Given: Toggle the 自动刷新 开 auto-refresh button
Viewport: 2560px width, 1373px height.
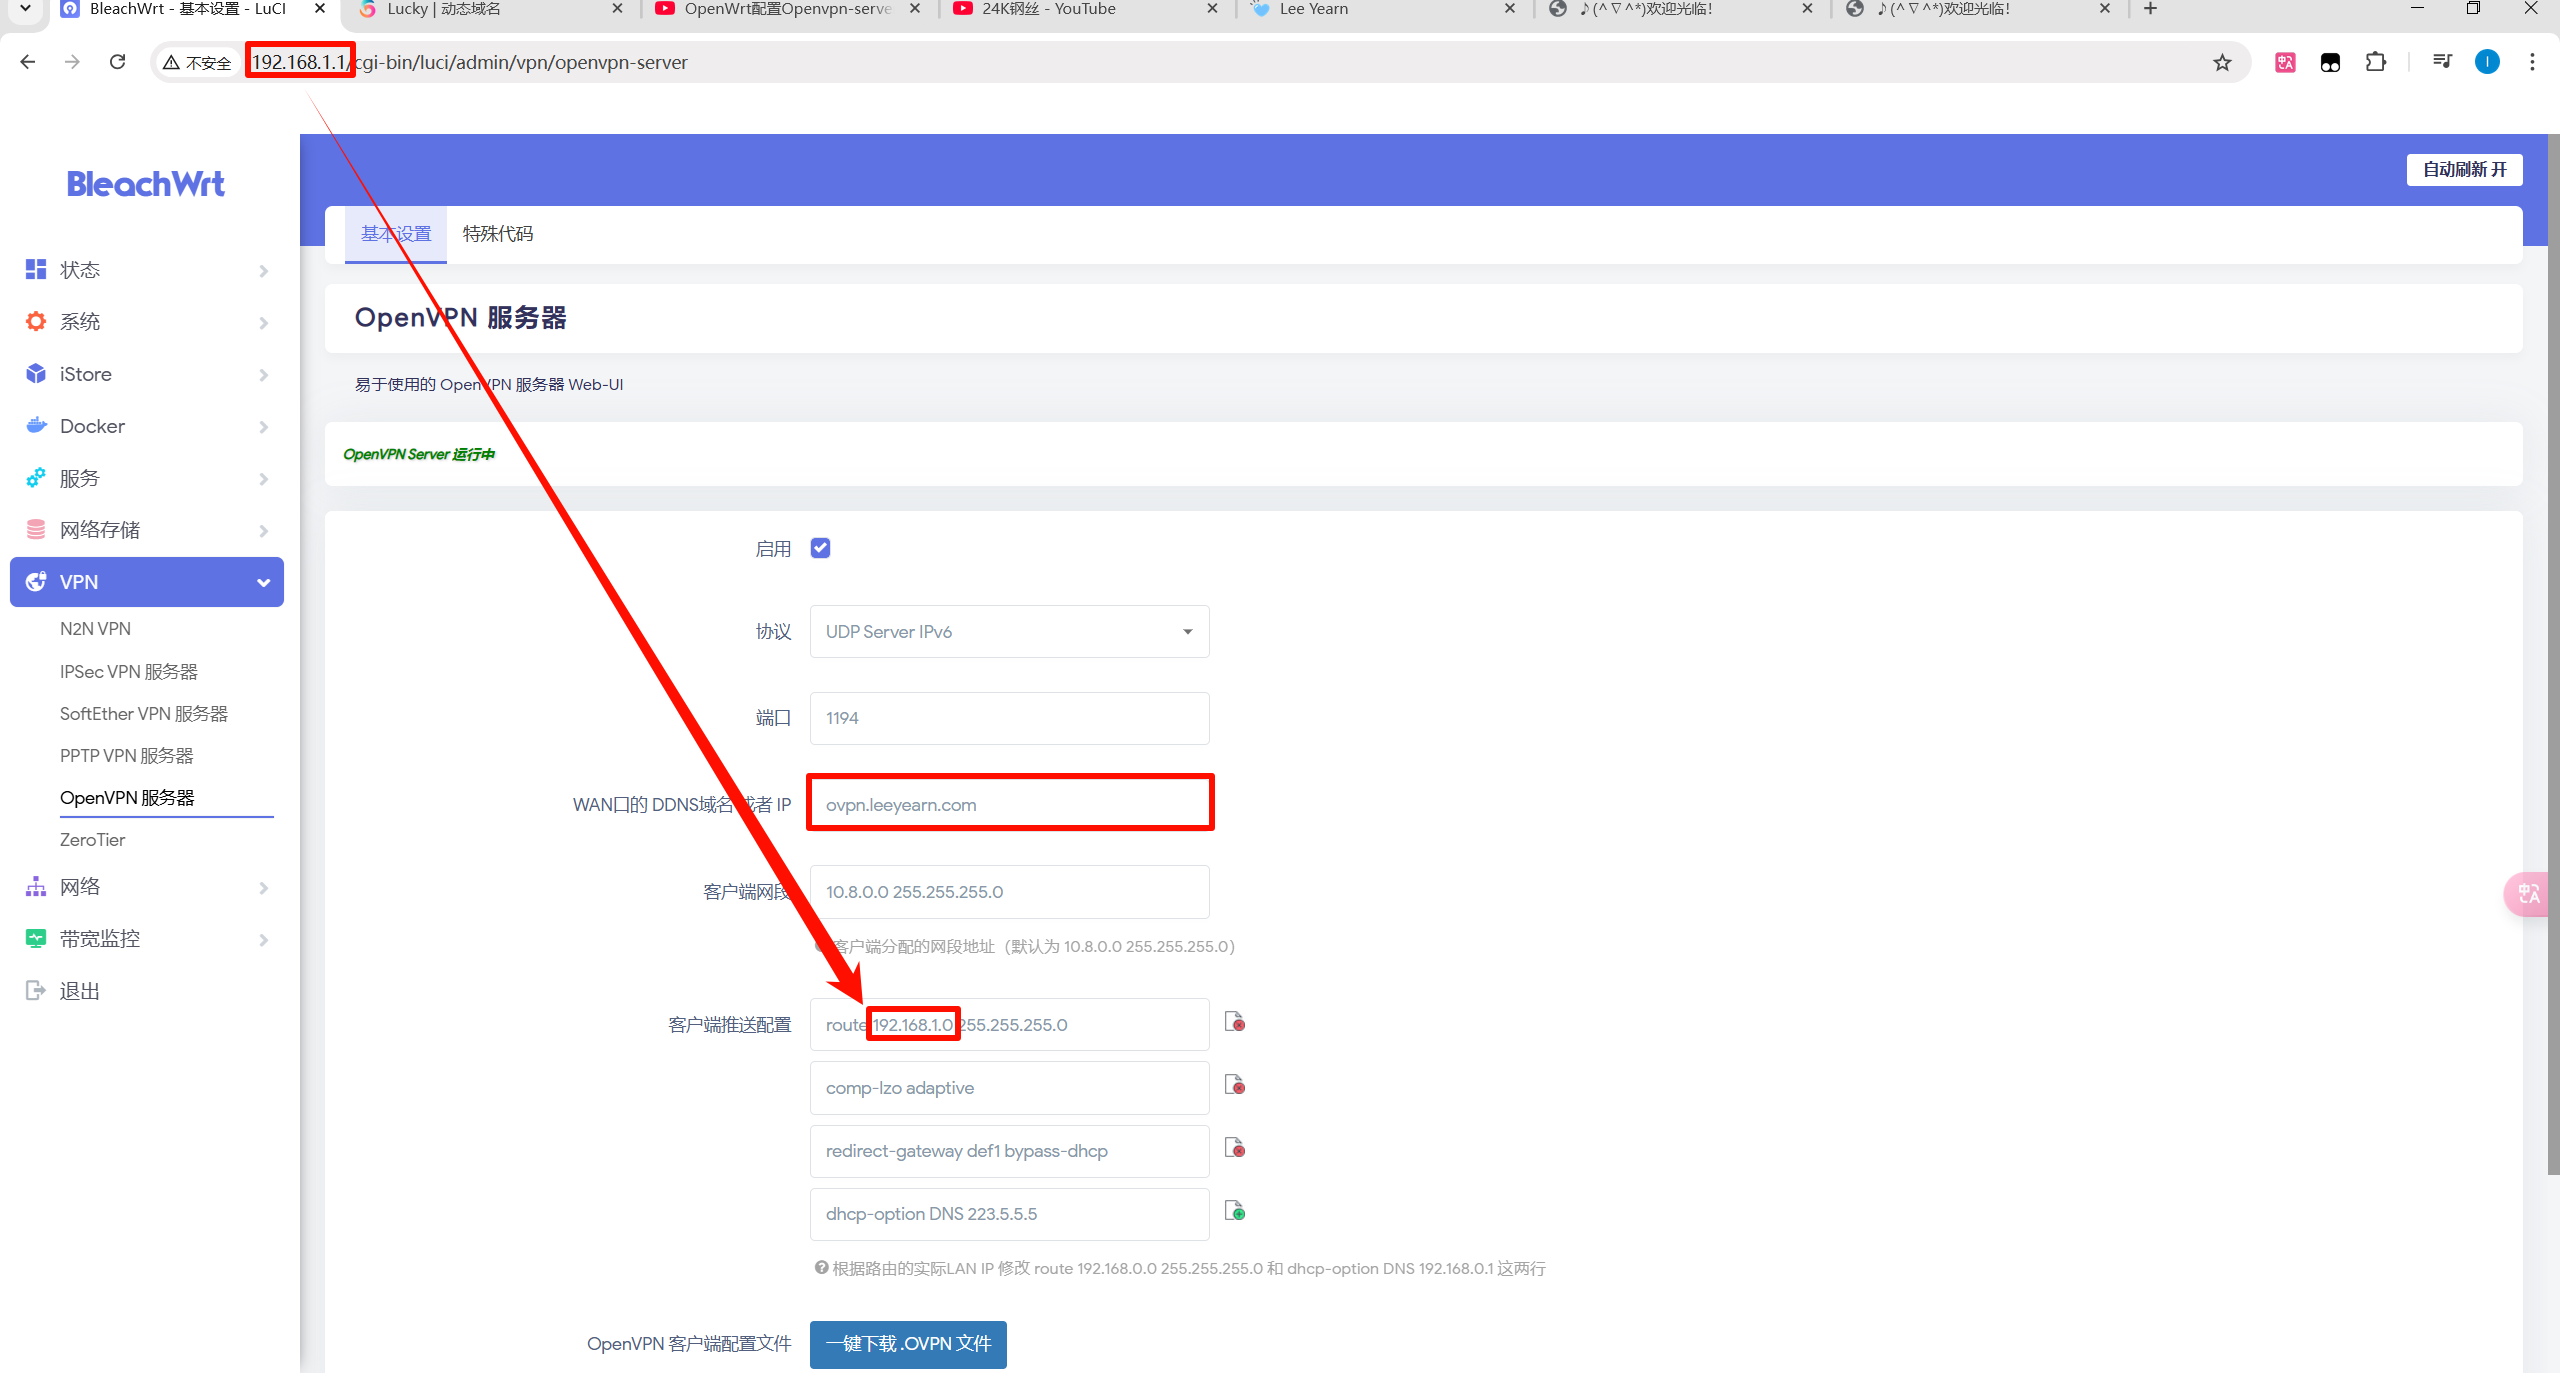Looking at the screenshot, I should pos(2464,169).
